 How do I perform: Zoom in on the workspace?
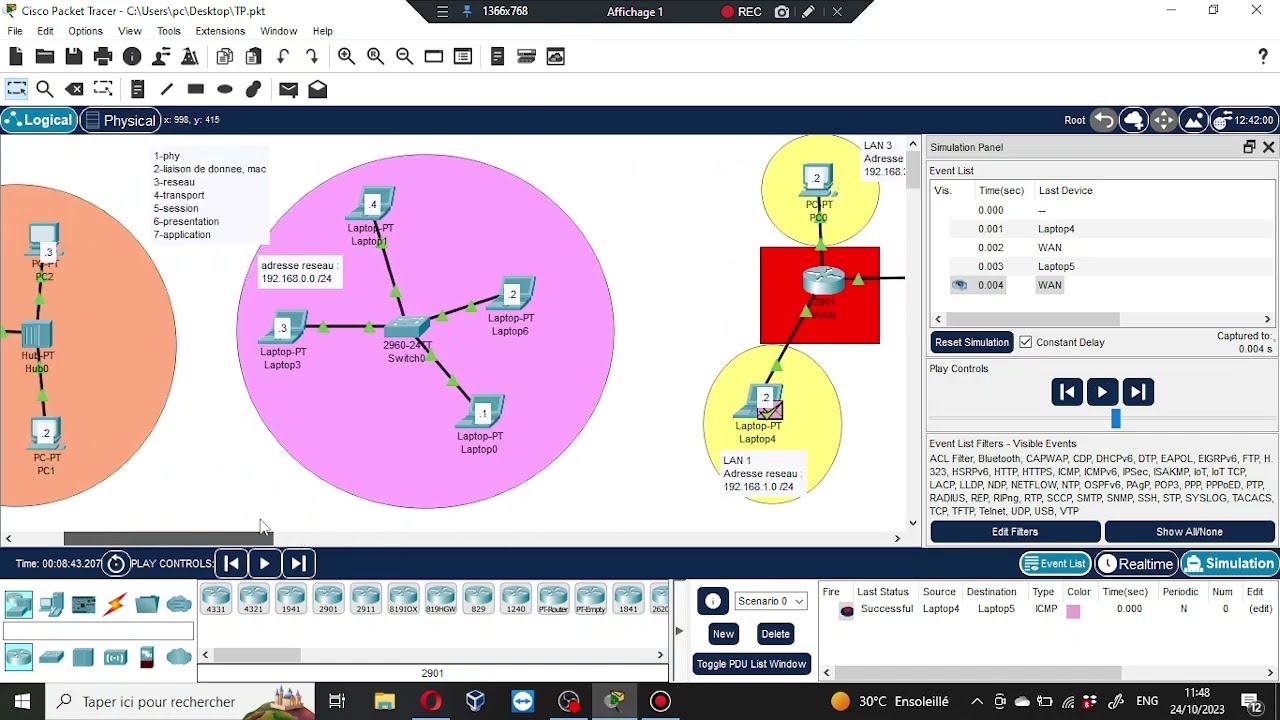click(x=346, y=57)
